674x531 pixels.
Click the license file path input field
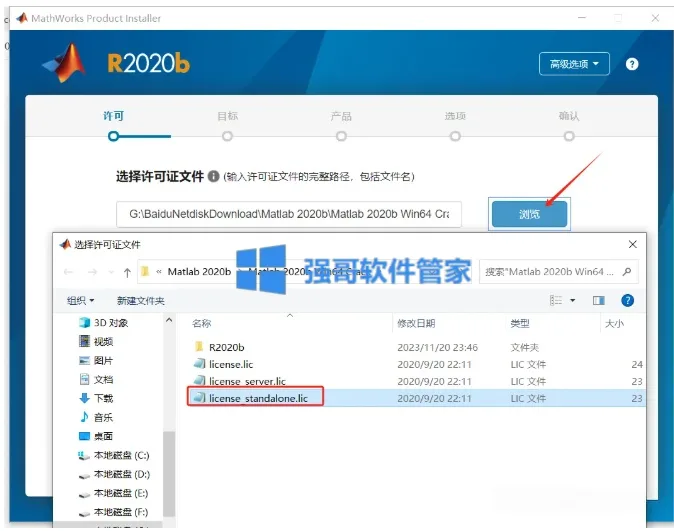point(289,214)
